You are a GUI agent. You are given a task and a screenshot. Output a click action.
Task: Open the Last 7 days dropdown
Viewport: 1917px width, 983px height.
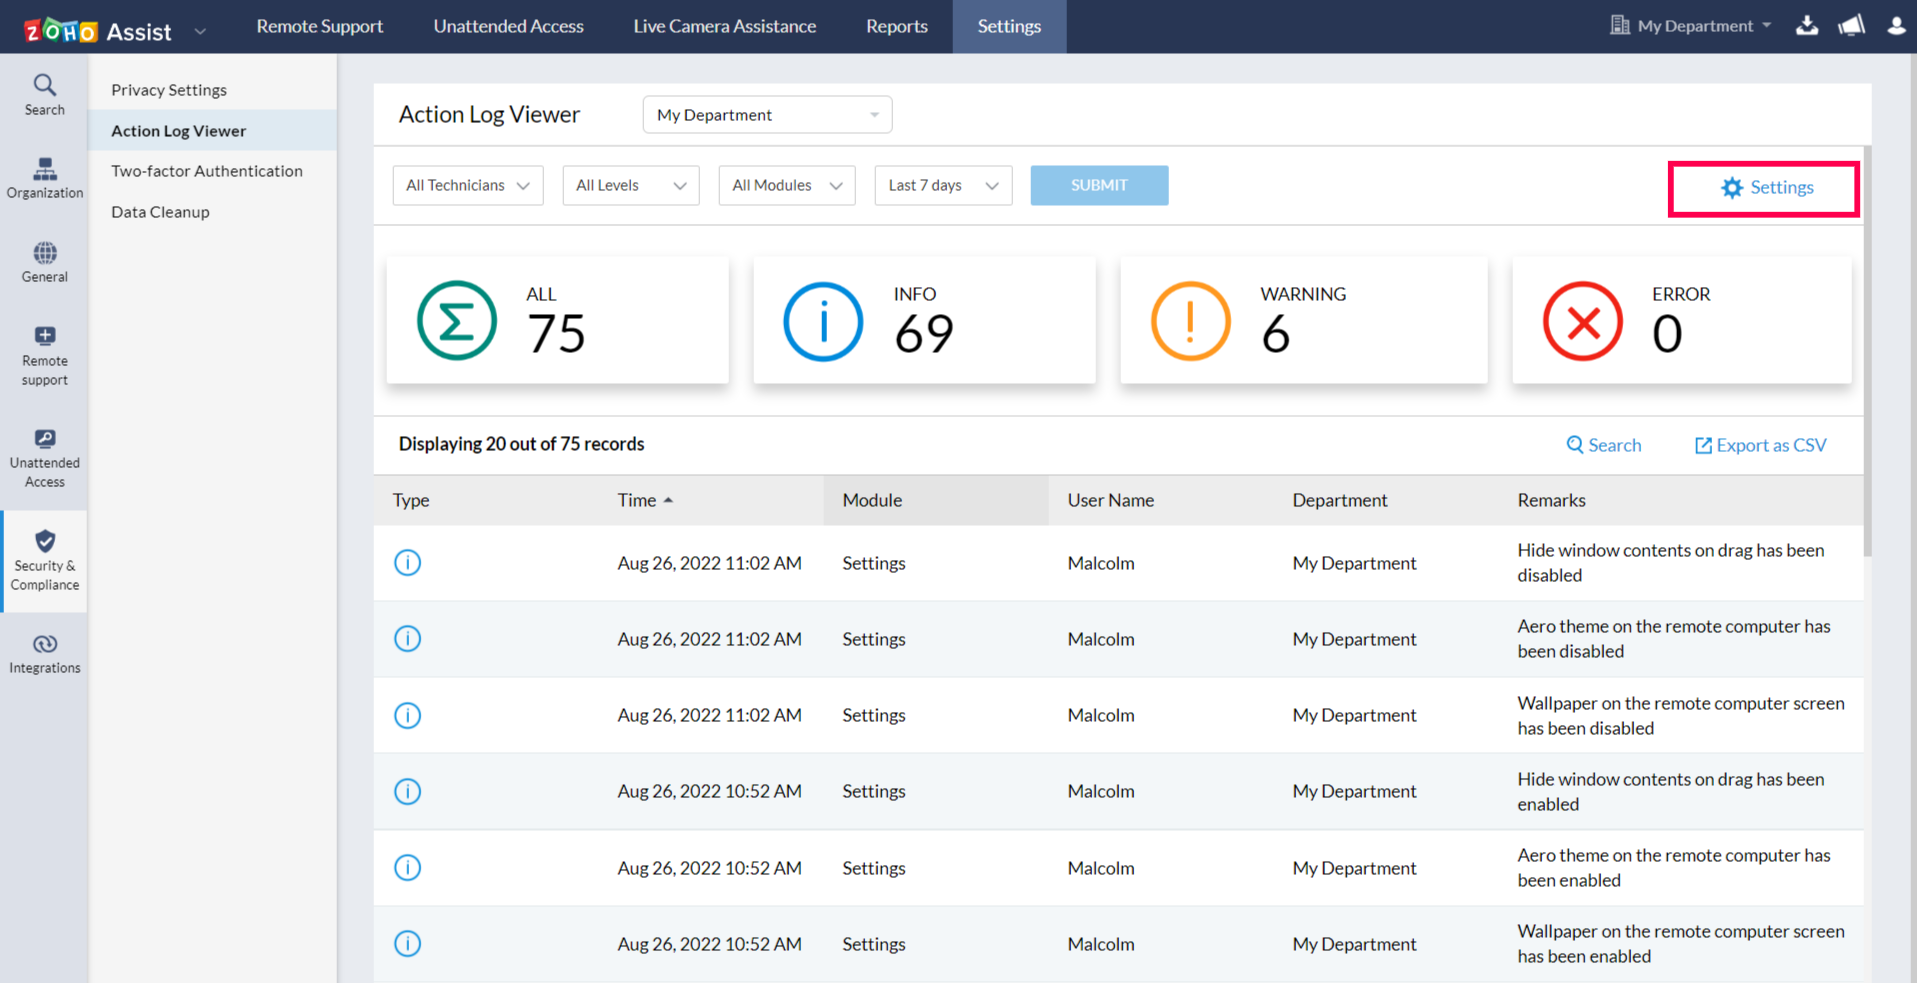tap(943, 185)
